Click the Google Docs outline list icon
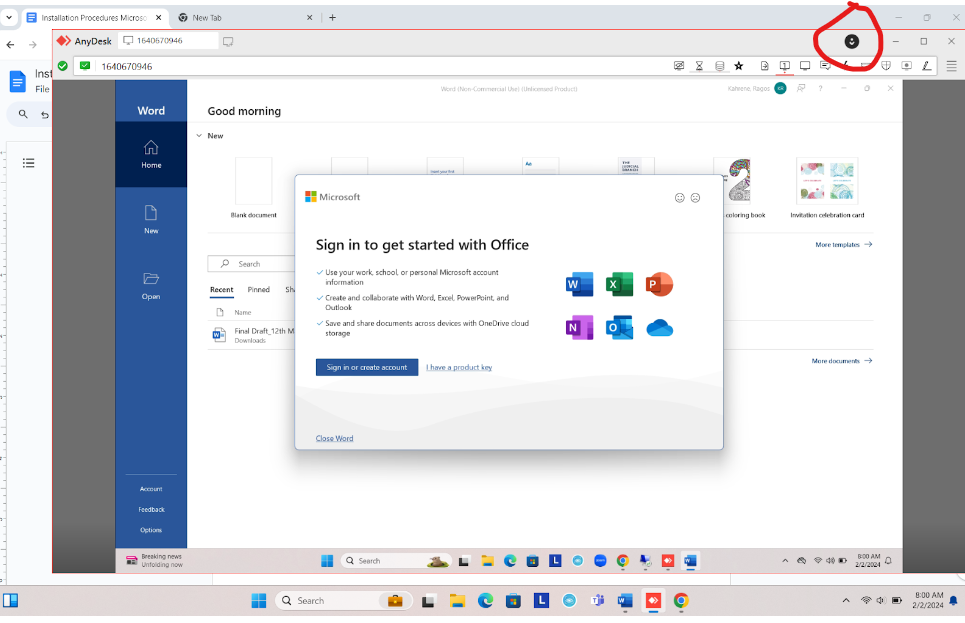Viewport: 965px width, 623px height. pyautogui.click(x=28, y=163)
